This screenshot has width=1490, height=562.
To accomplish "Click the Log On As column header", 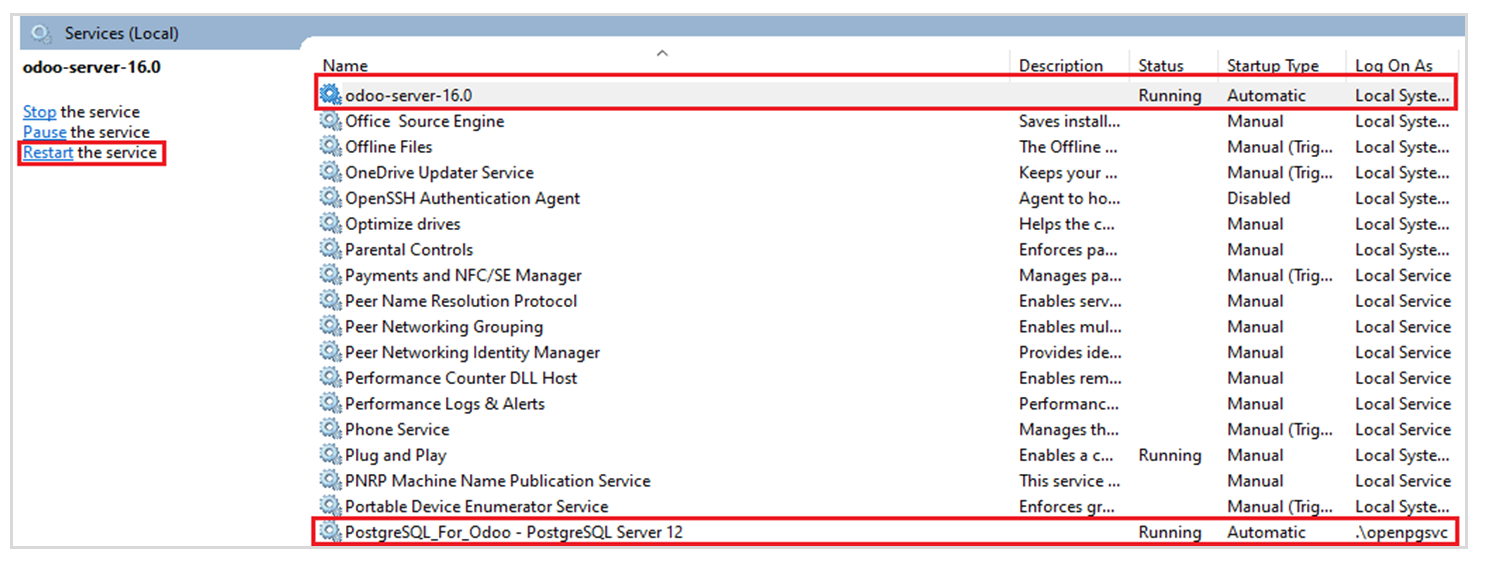I will [x=1393, y=66].
